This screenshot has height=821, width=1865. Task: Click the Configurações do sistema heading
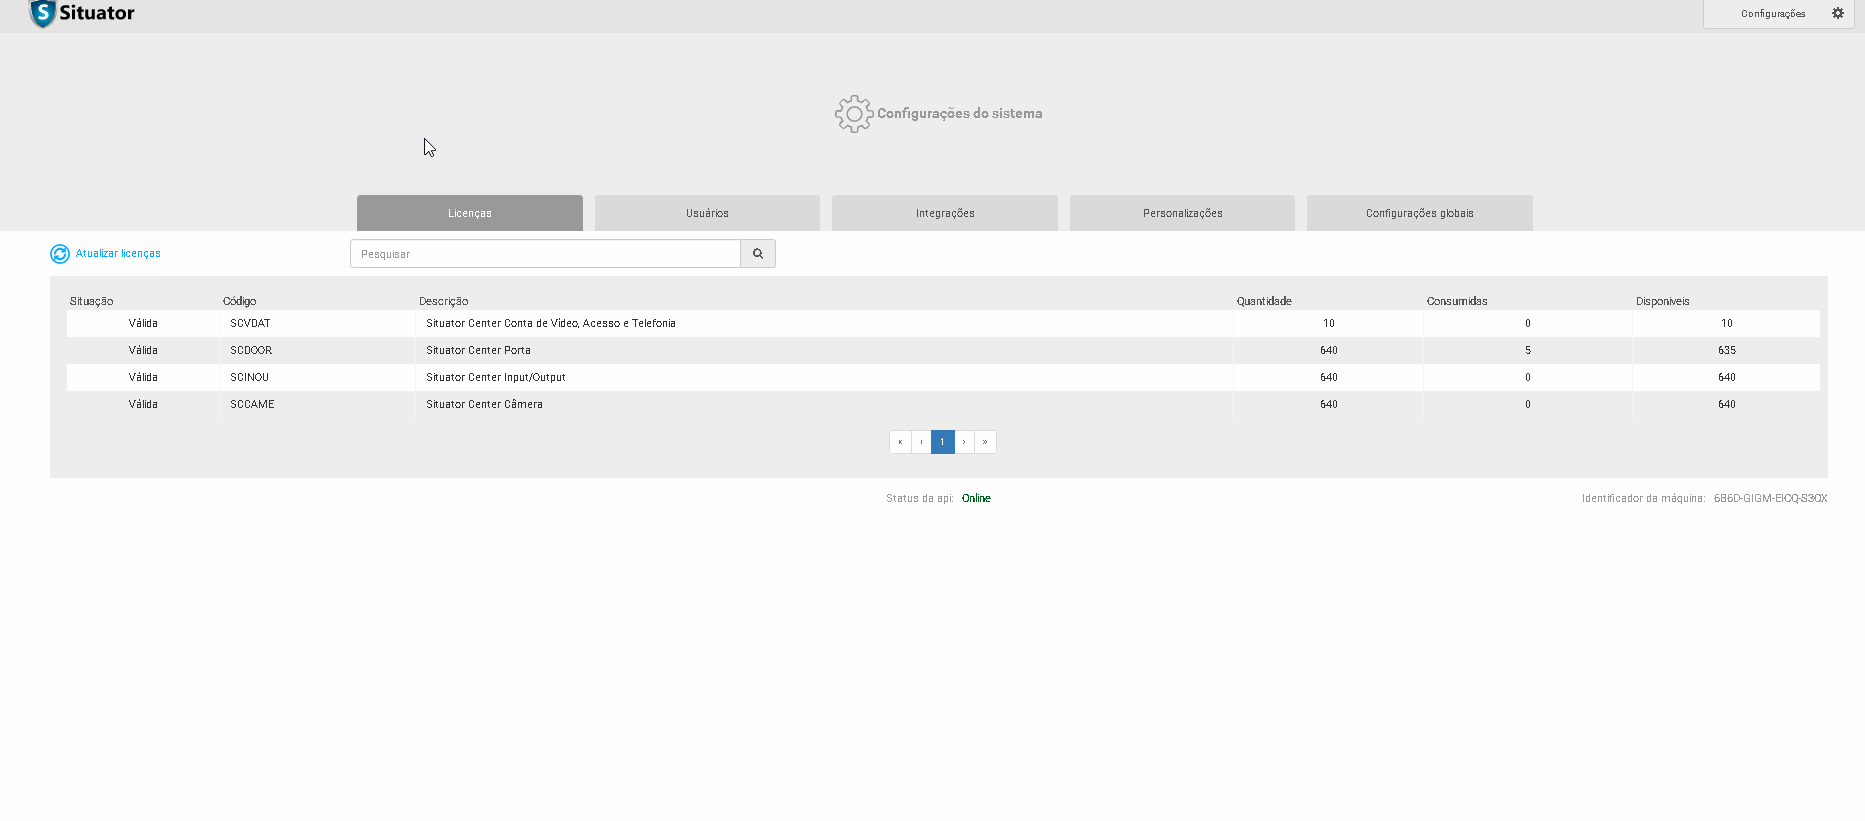(x=960, y=114)
